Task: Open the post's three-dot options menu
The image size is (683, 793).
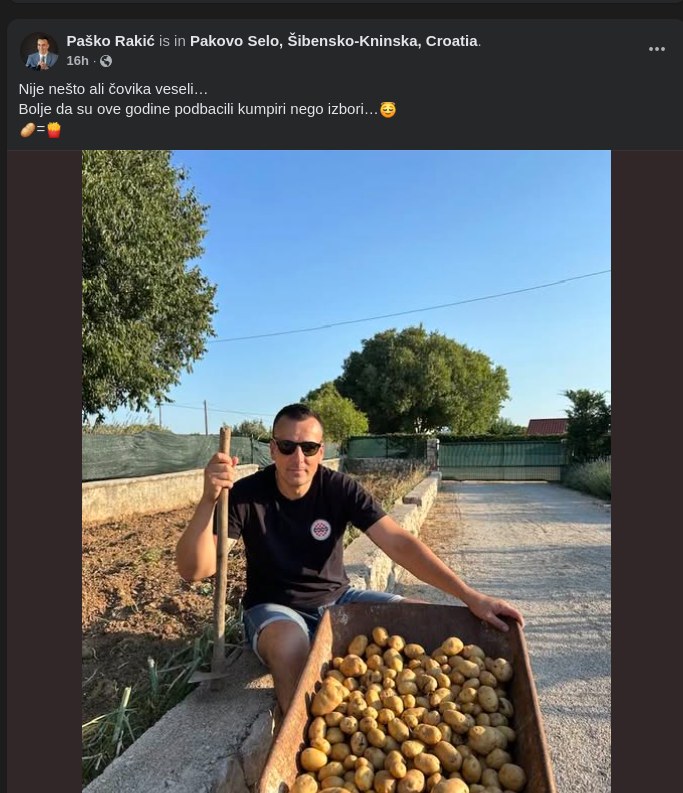Action: 656,49
